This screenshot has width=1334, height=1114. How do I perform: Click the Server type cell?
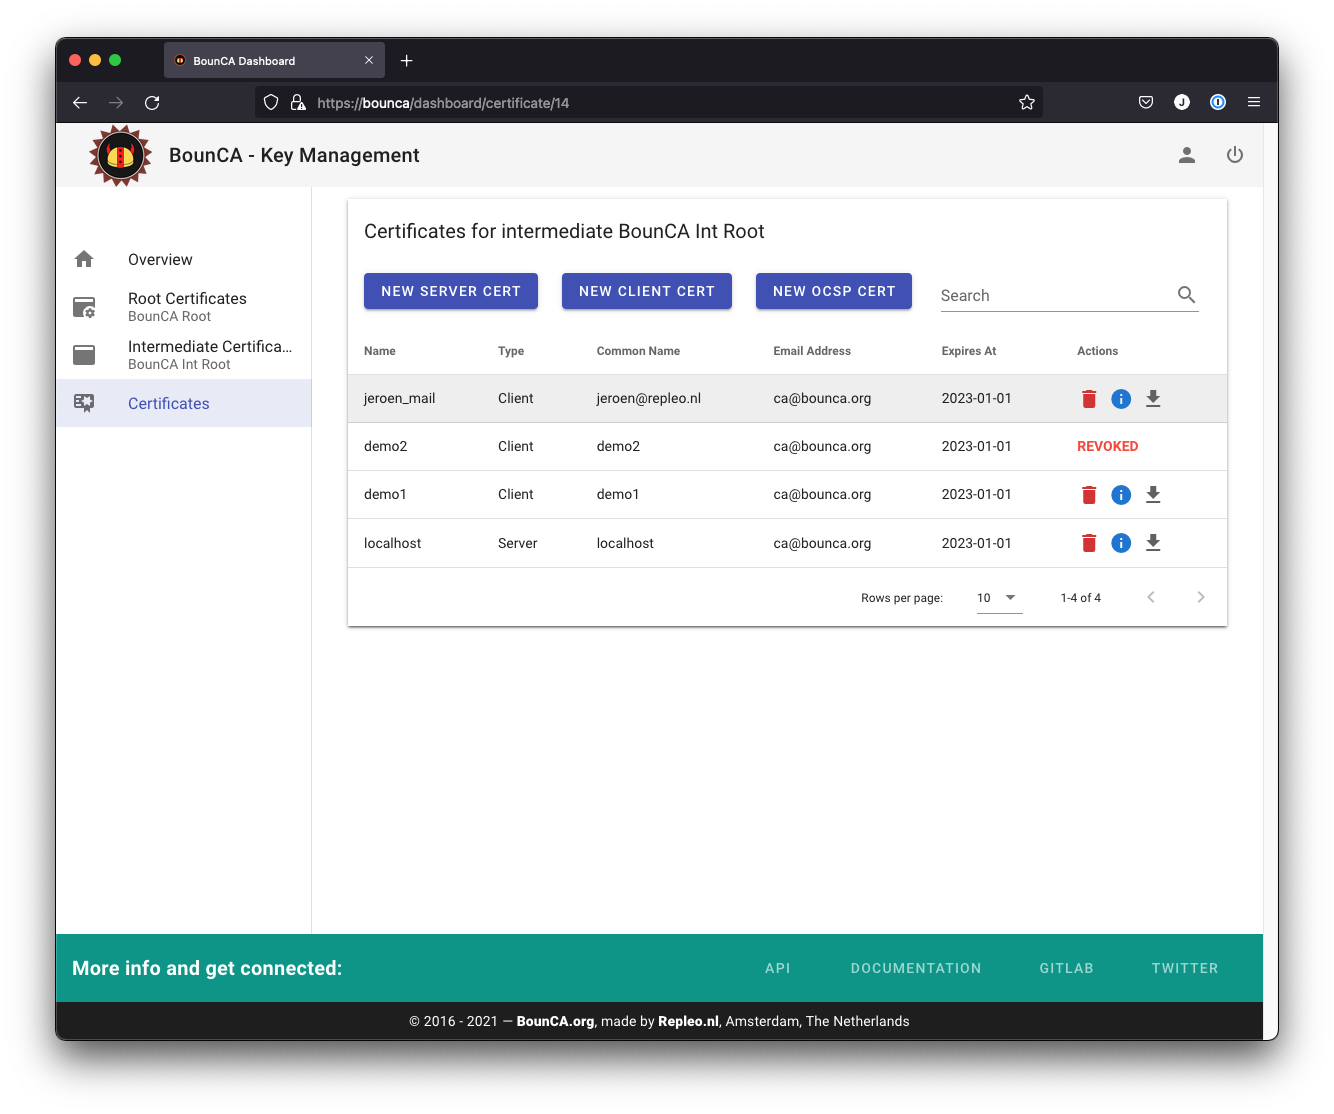[x=518, y=543]
